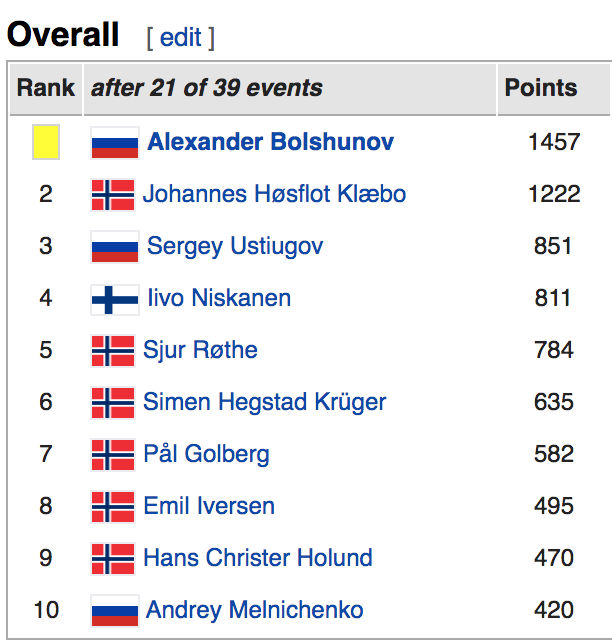Click the Points column header

[x=540, y=88]
